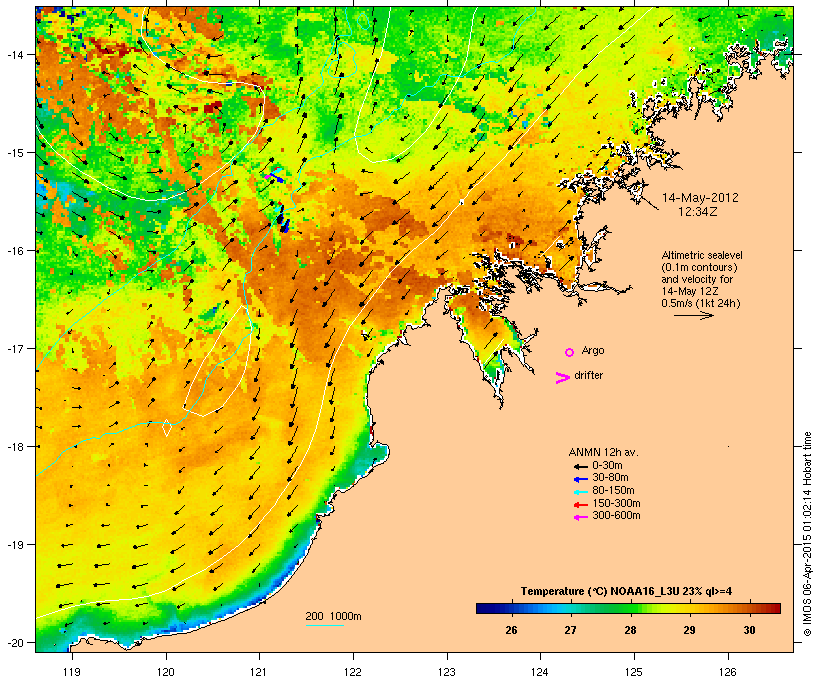This screenshot has width=820, height=680.
Task: Click the green 28 degree colorbar region
Action: [x=630, y=608]
